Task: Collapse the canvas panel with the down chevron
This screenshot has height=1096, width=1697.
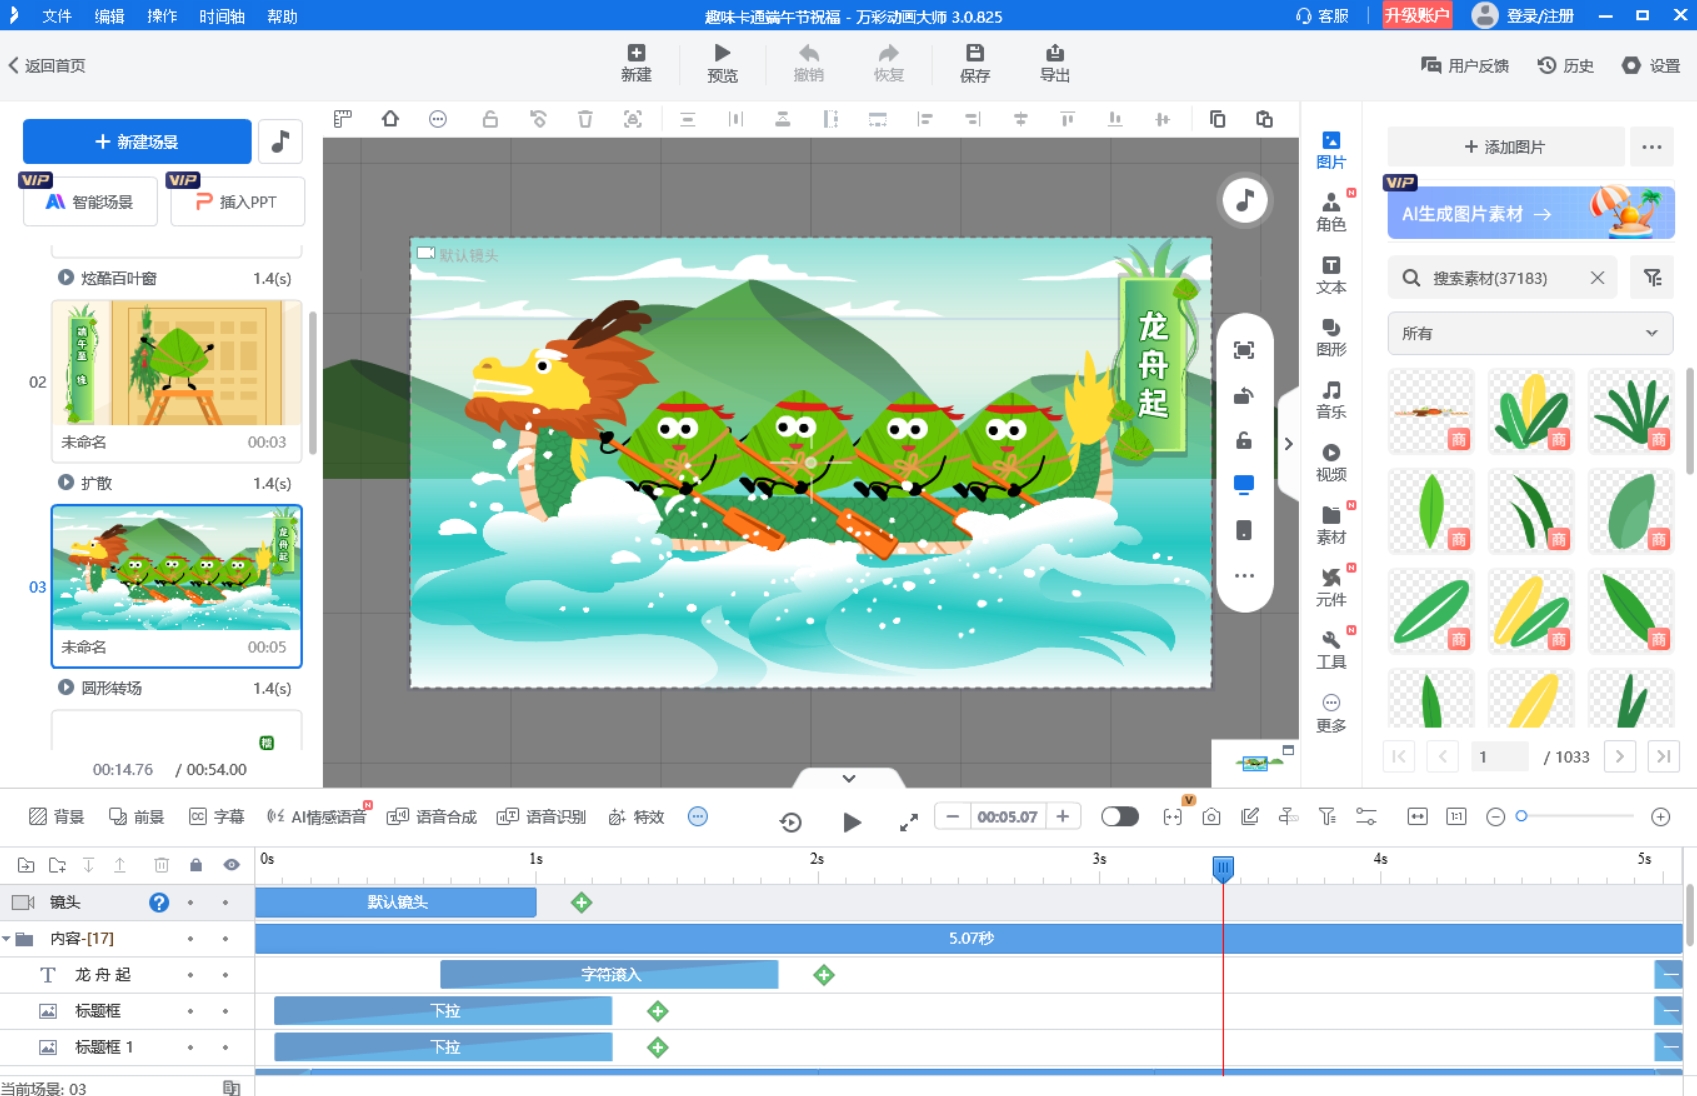Action: (848, 778)
